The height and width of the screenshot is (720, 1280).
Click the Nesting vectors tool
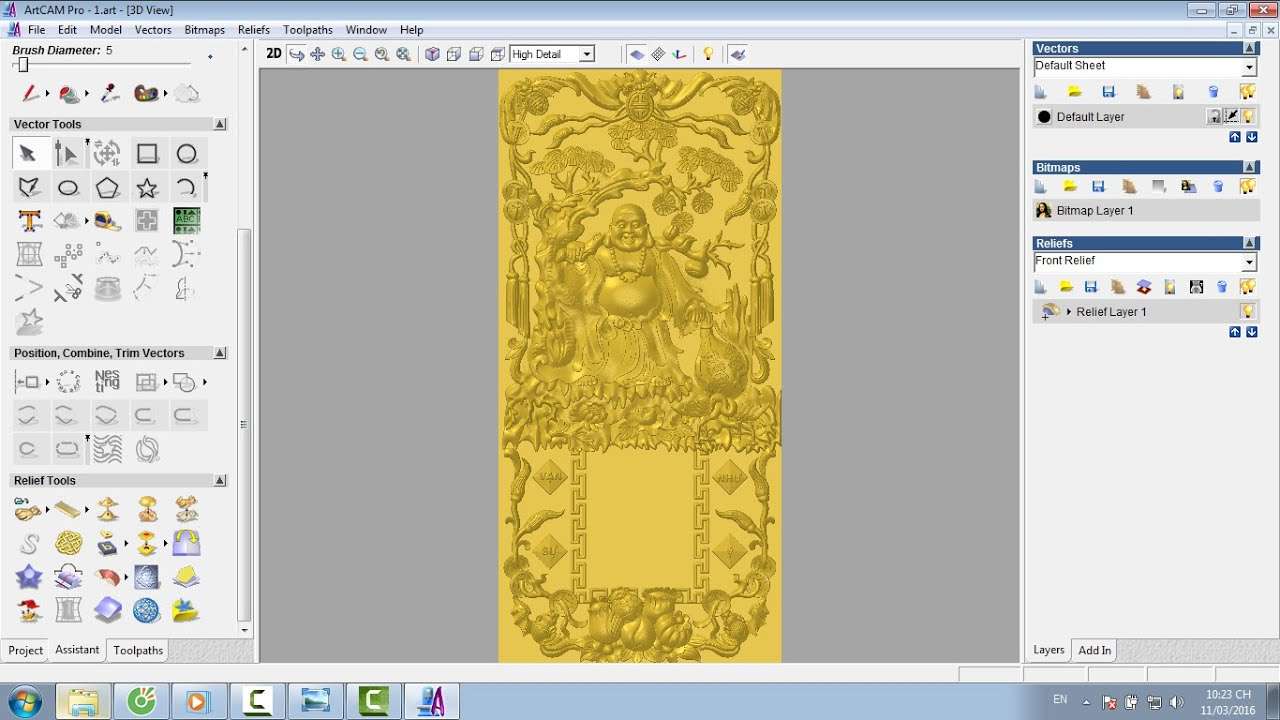(x=107, y=381)
